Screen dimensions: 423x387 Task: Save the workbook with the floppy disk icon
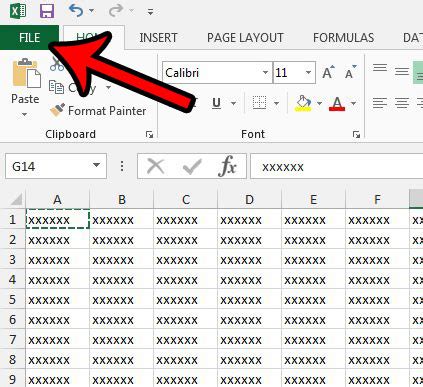[x=47, y=11]
